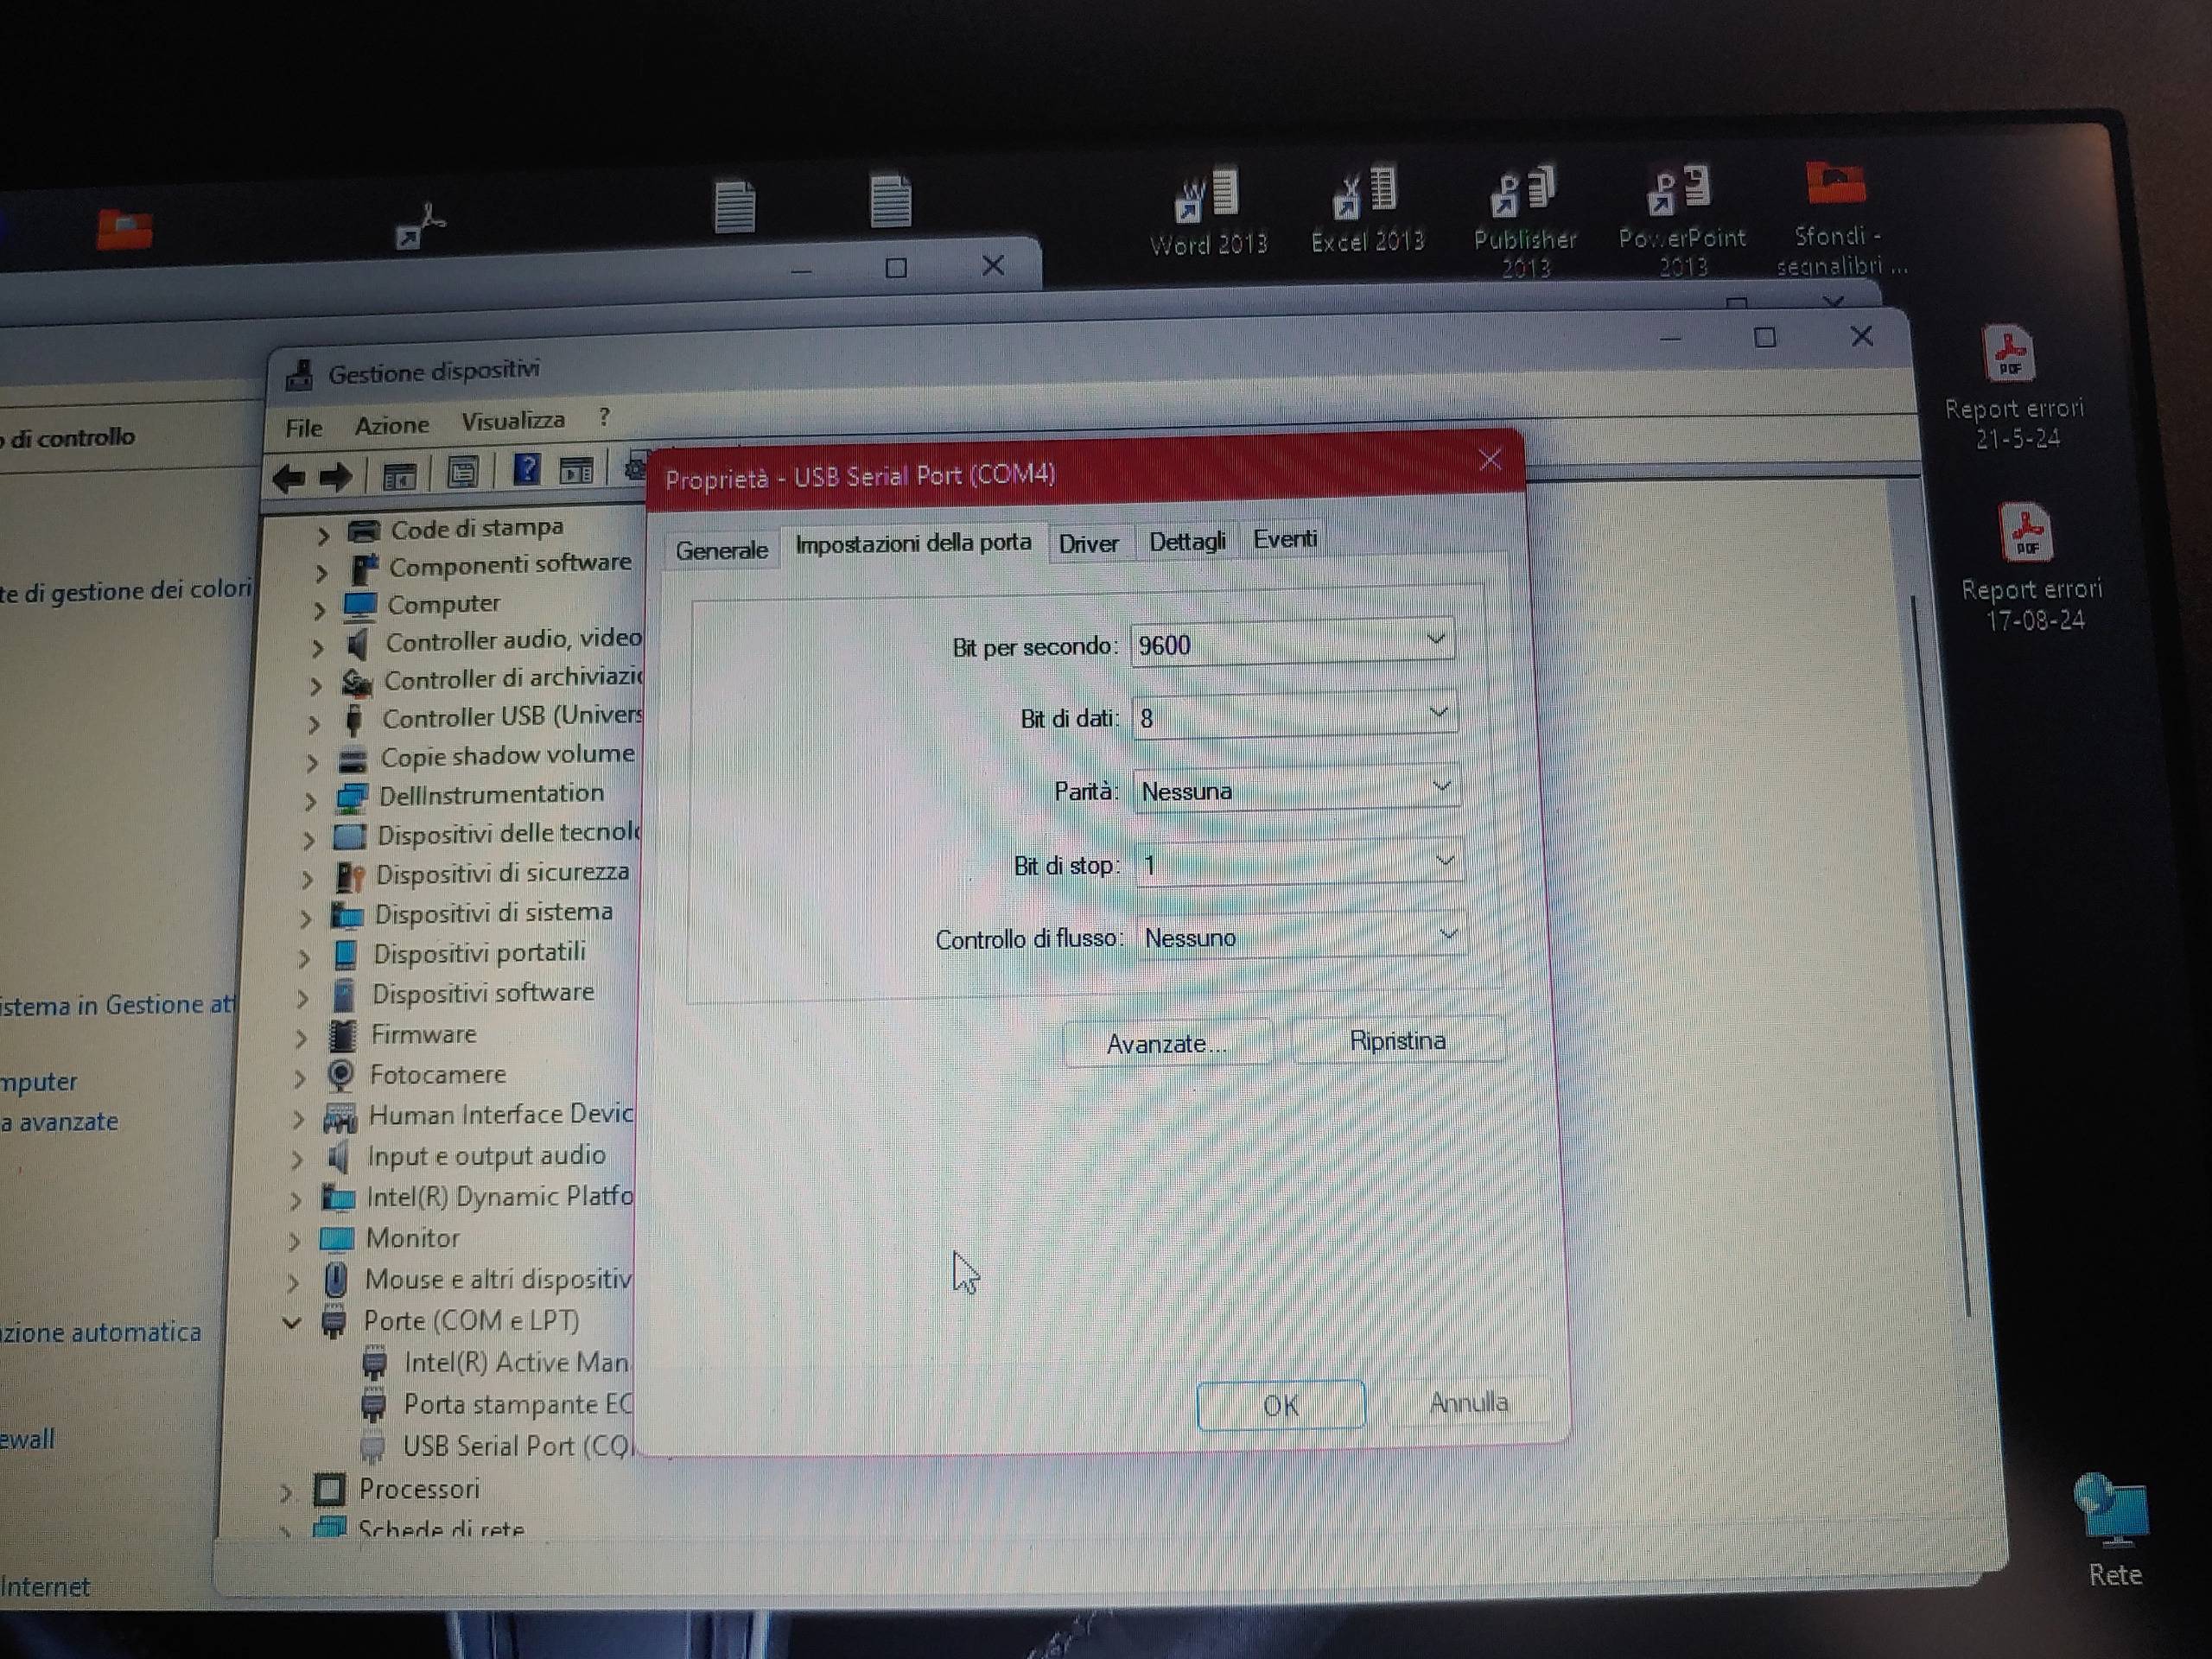2212x1659 pixels.
Task: Open the File menu in Gestione dispositivi
Action: pos(304,428)
